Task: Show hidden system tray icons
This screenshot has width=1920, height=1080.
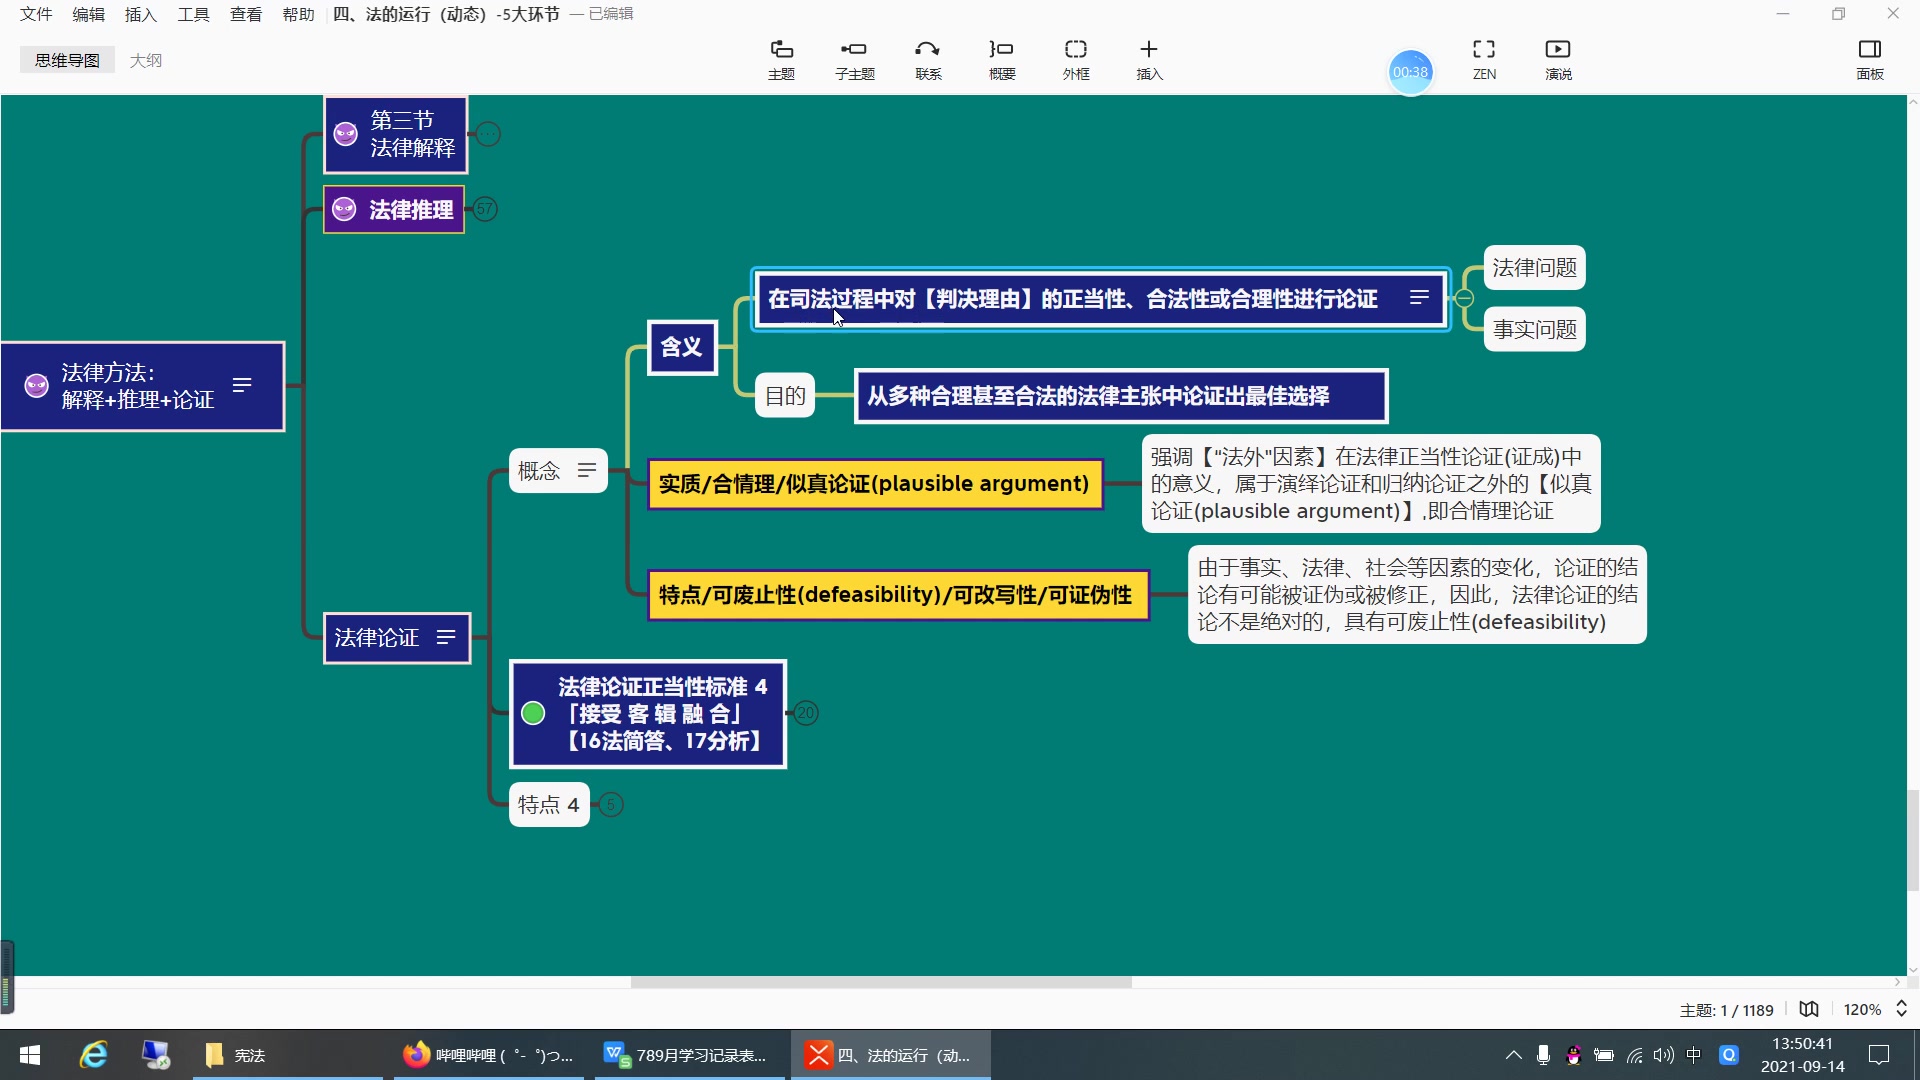Action: pyautogui.click(x=1514, y=1055)
